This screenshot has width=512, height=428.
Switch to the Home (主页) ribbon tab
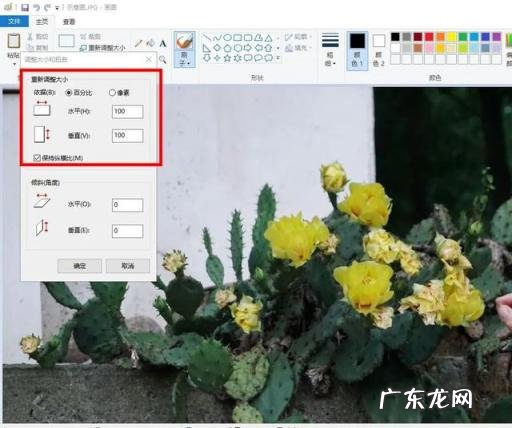coord(42,22)
